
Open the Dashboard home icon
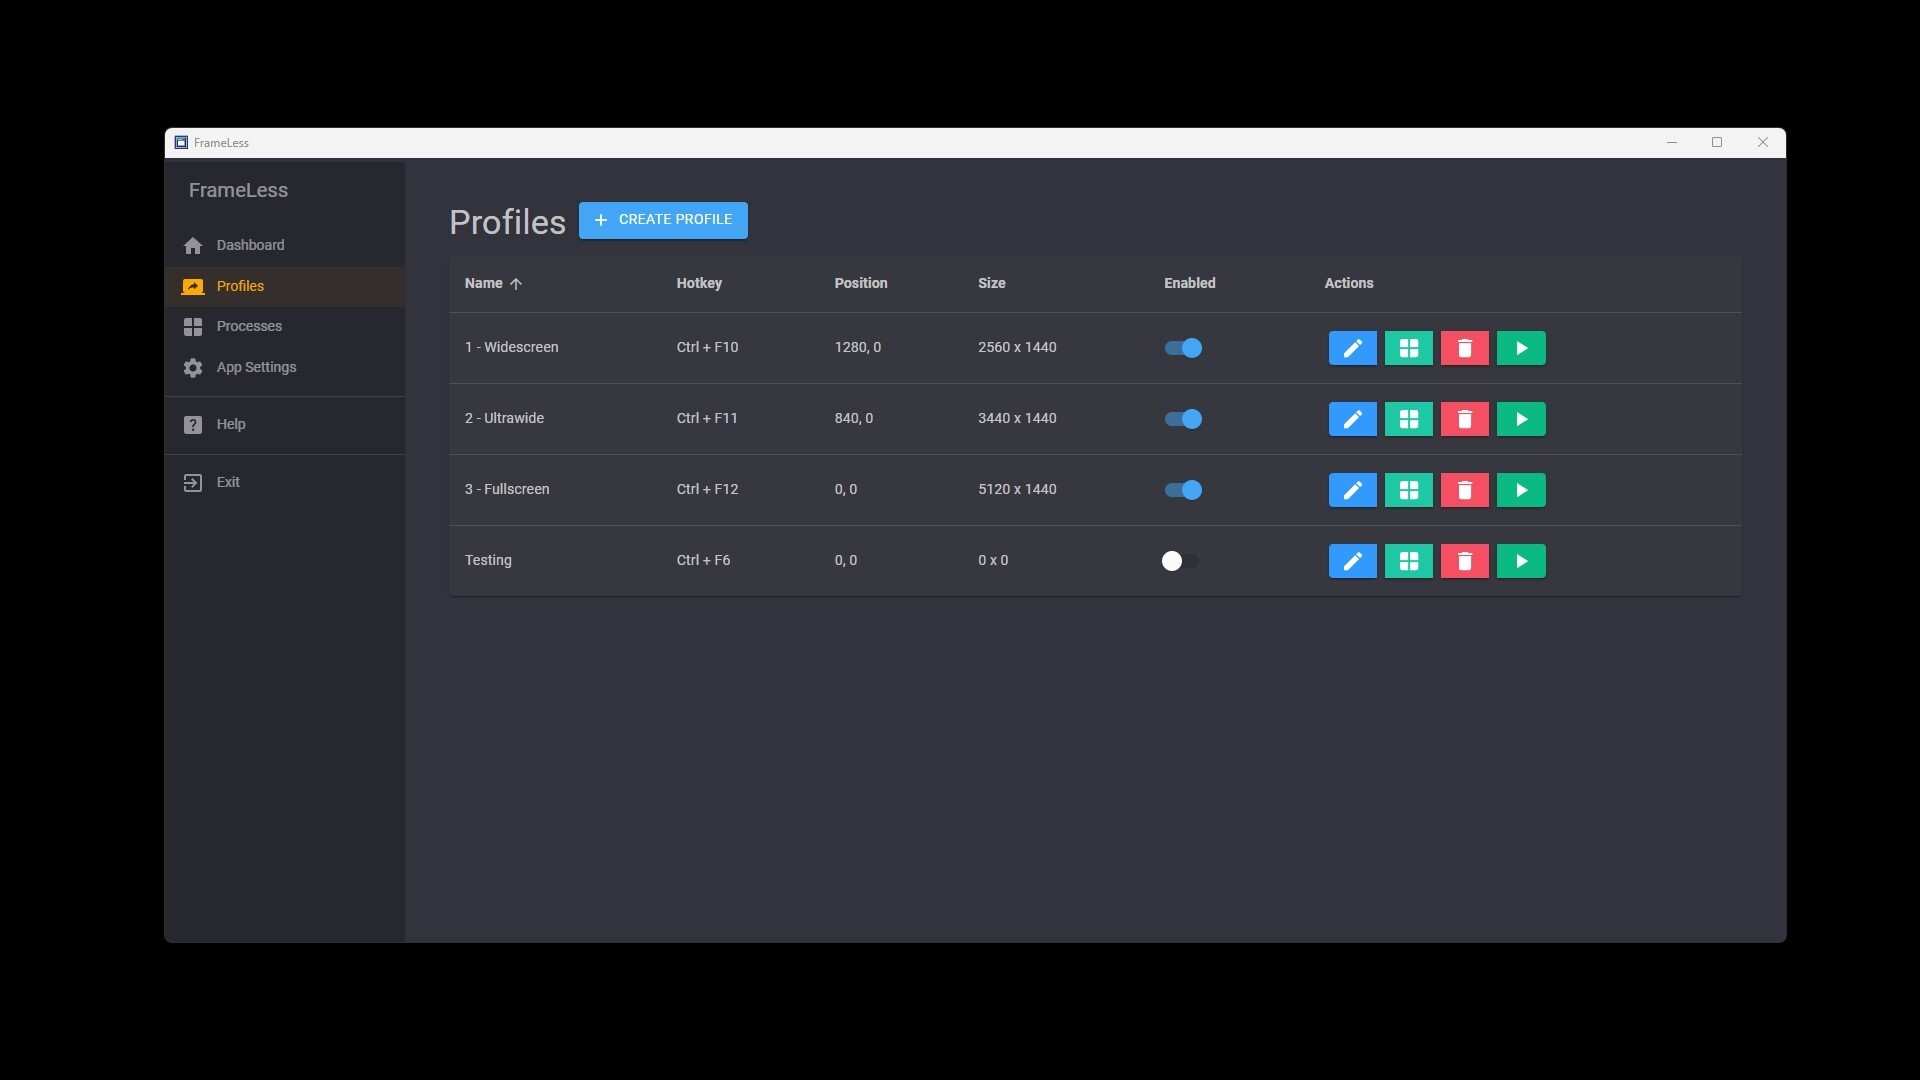pos(192,245)
